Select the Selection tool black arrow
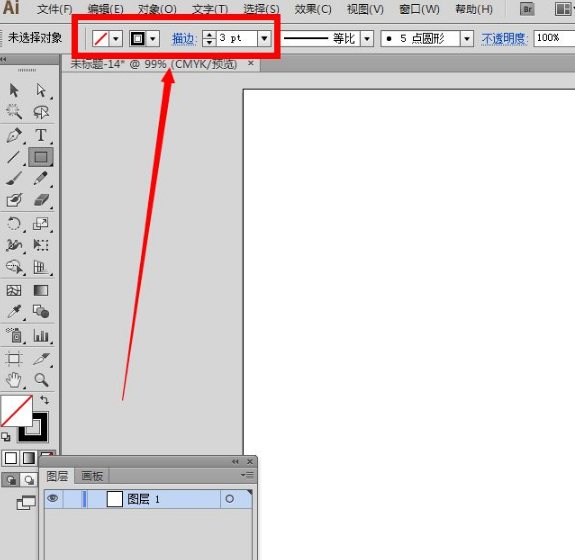Screen dimensions: 575x560 [x=14, y=90]
